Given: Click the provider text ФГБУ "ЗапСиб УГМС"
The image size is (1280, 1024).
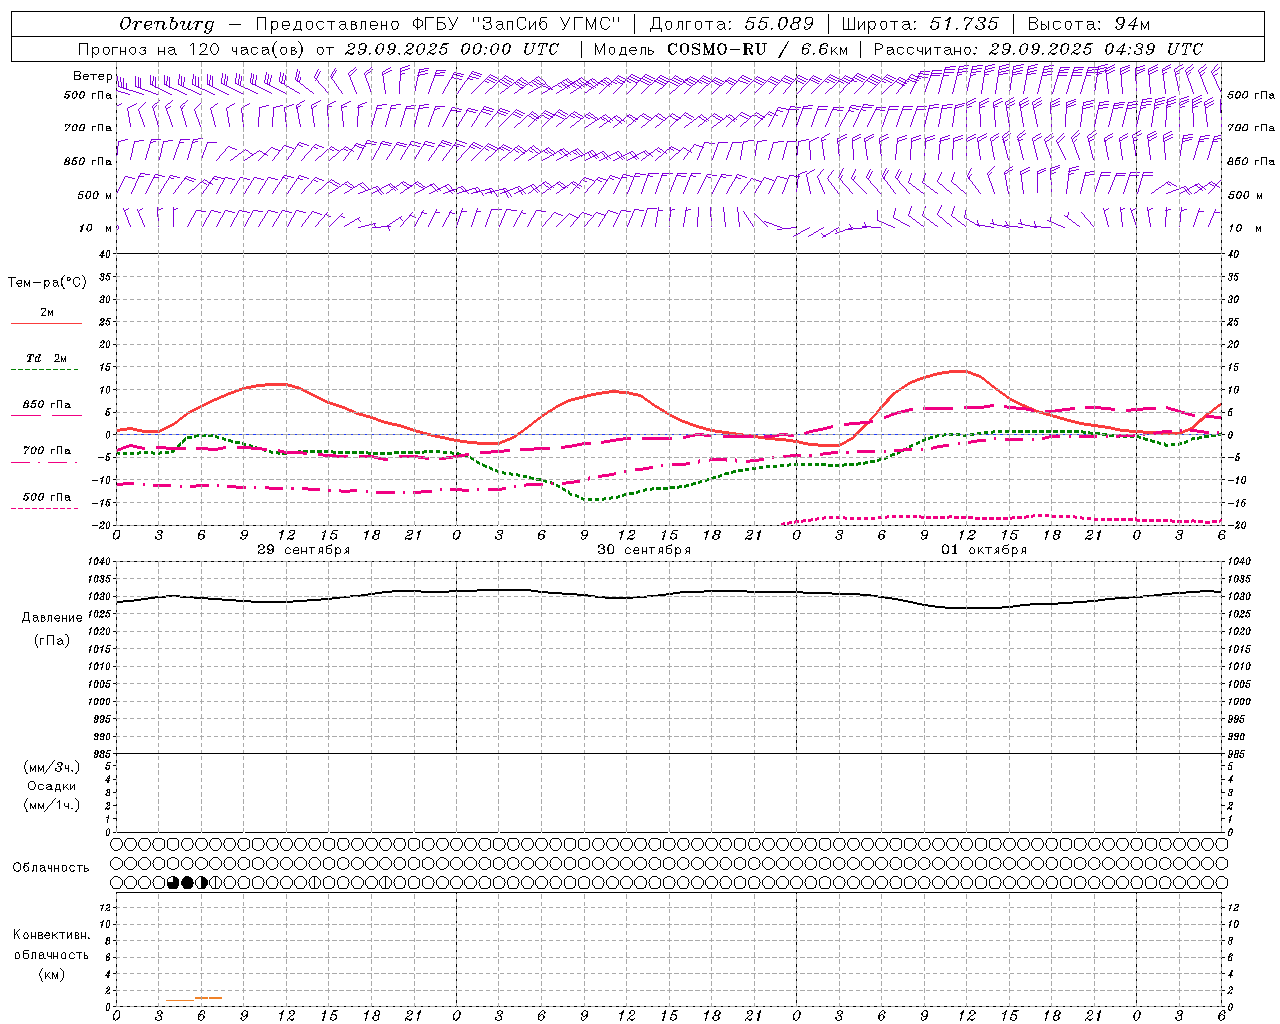Looking at the screenshot, I should [x=516, y=24].
